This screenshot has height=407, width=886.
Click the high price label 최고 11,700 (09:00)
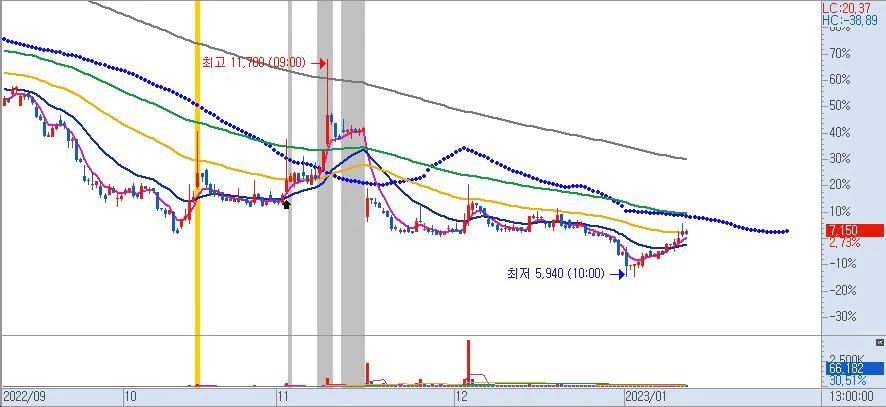coord(253,63)
